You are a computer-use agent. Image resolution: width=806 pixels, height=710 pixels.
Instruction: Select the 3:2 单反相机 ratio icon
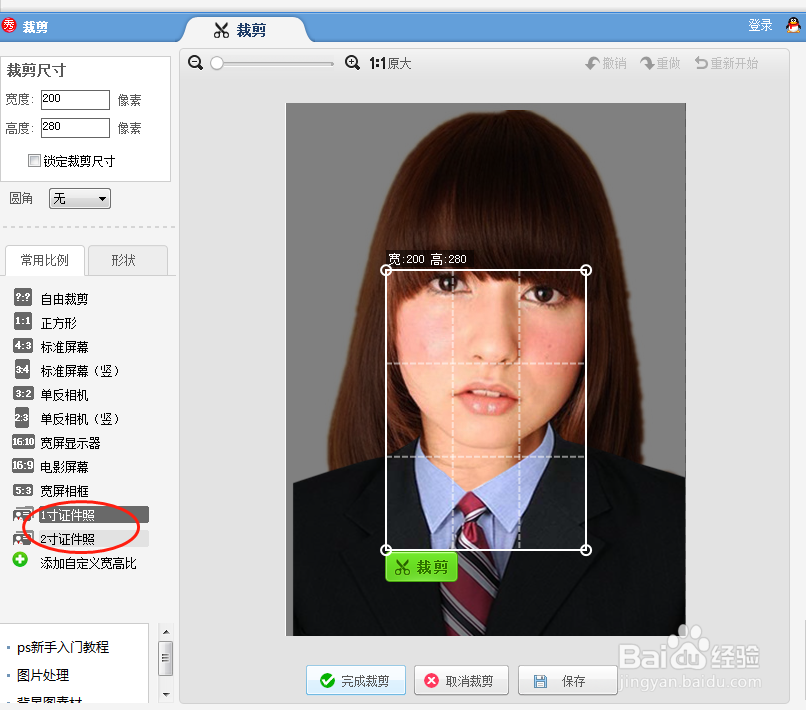[x=23, y=394]
